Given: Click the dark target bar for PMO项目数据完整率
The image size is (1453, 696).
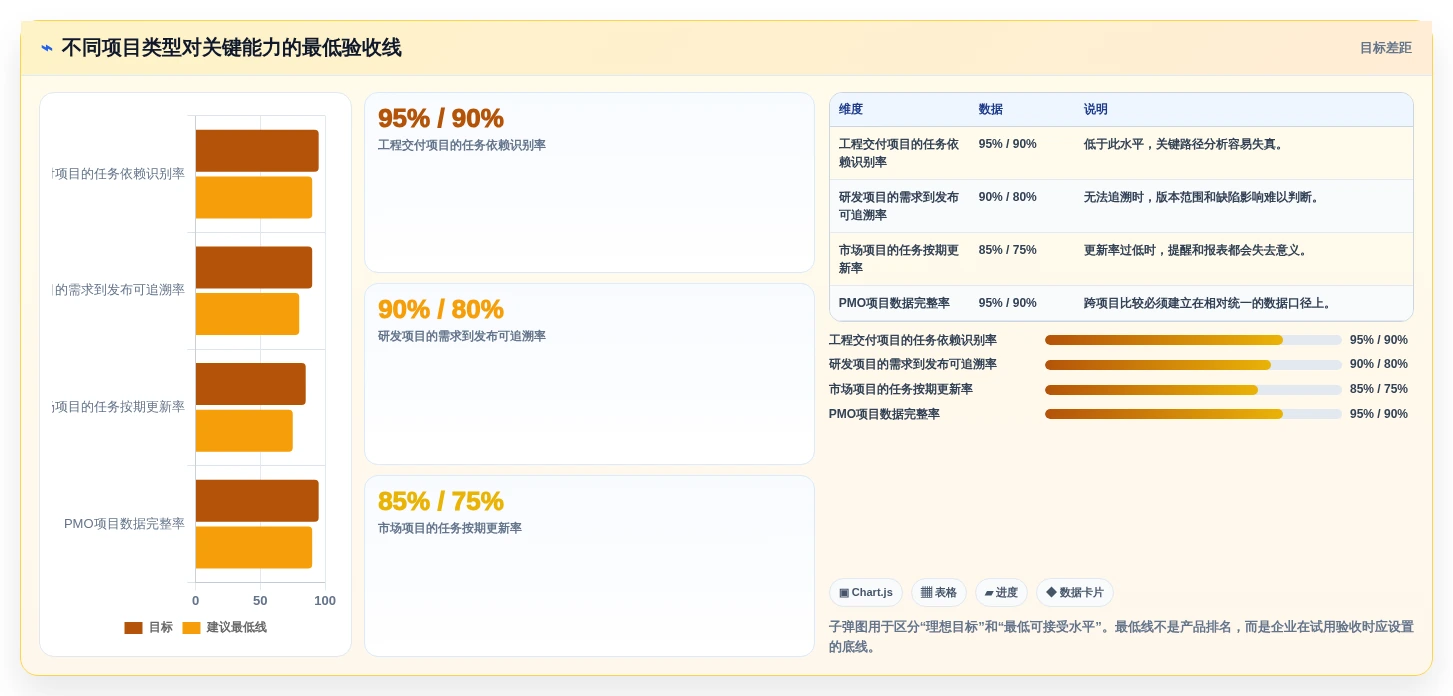Looking at the screenshot, I should coord(257,501).
